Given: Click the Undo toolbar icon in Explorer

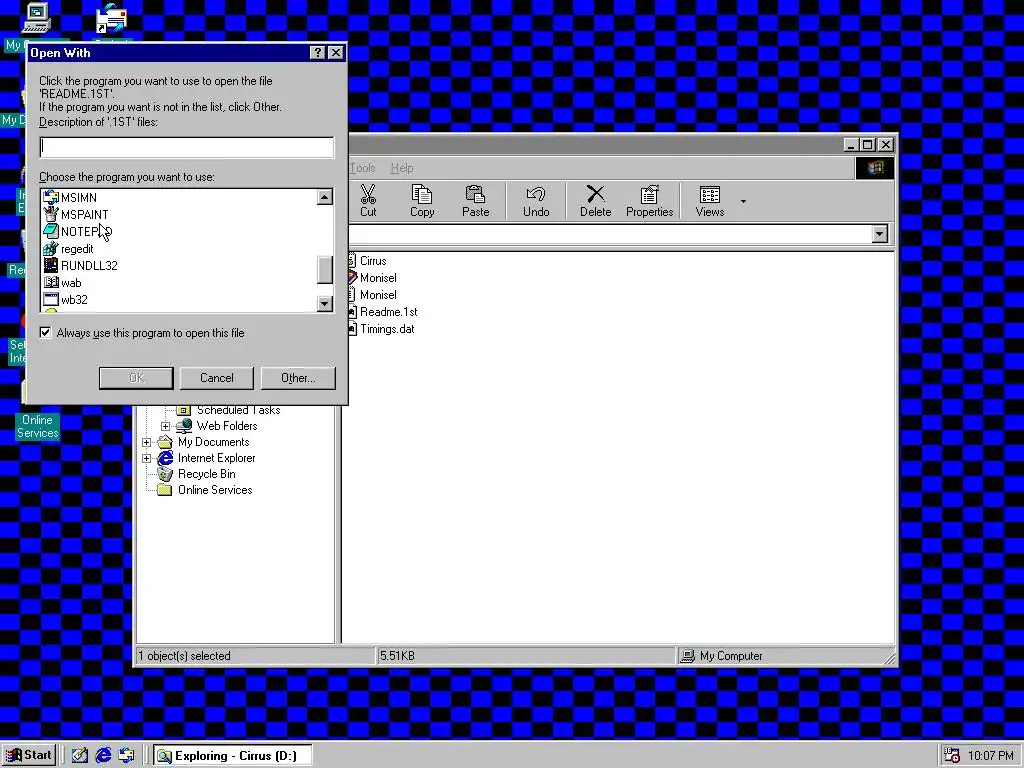Looking at the screenshot, I should (x=536, y=200).
